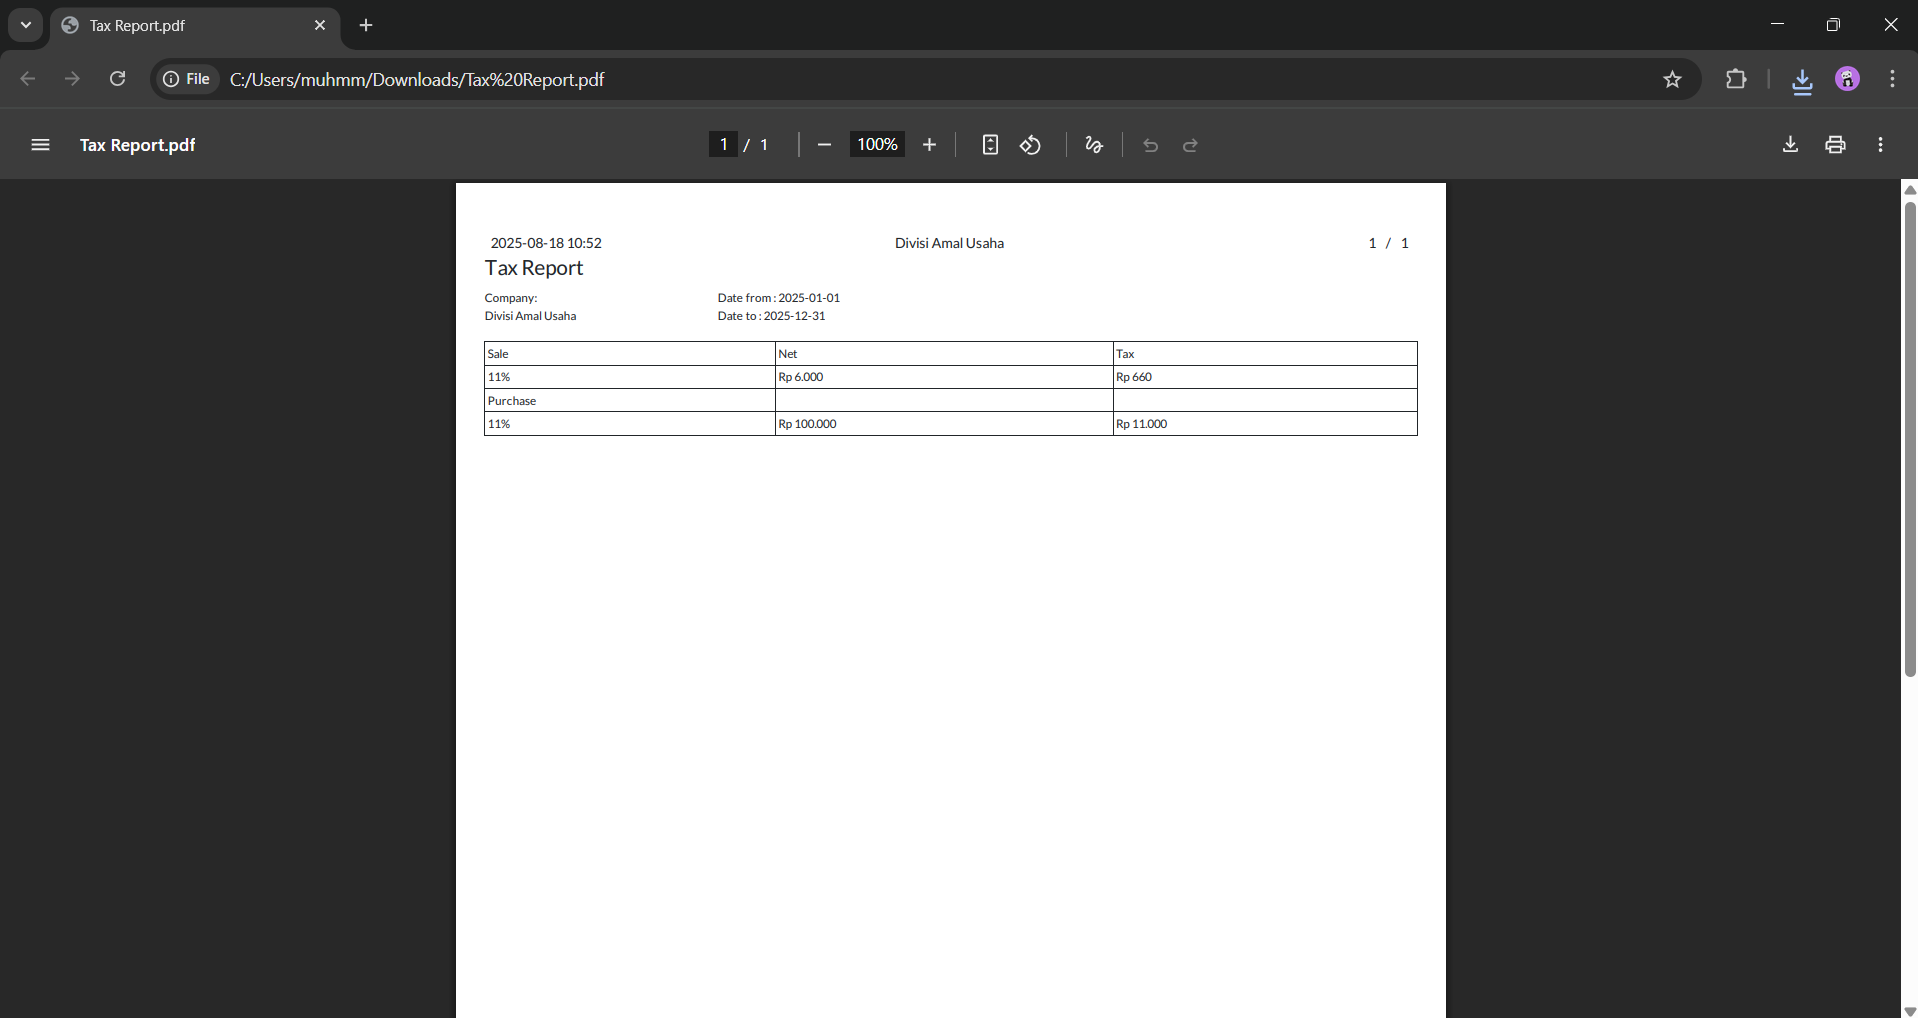Click the page number input field

tap(723, 145)
